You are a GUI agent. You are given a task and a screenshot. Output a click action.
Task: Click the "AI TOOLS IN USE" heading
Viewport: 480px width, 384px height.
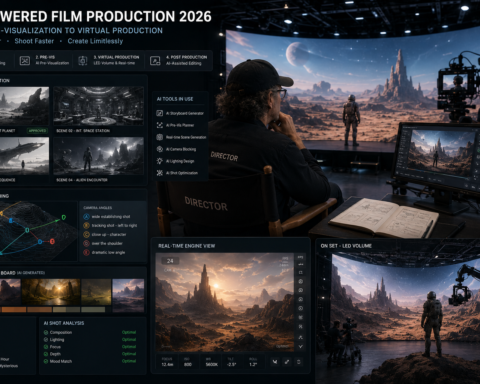point(175,99)
